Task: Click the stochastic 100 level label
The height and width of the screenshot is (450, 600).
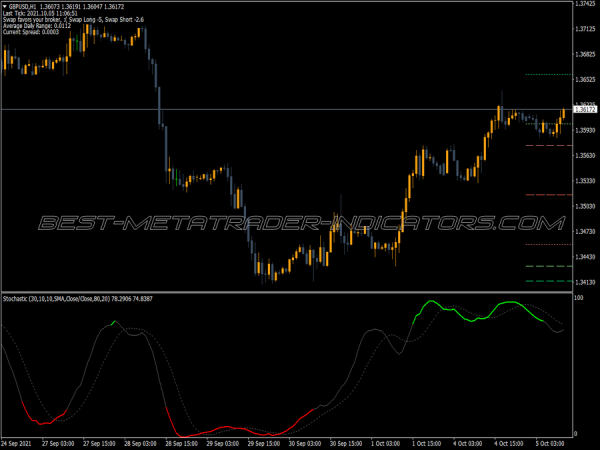Action: (579, 298)
